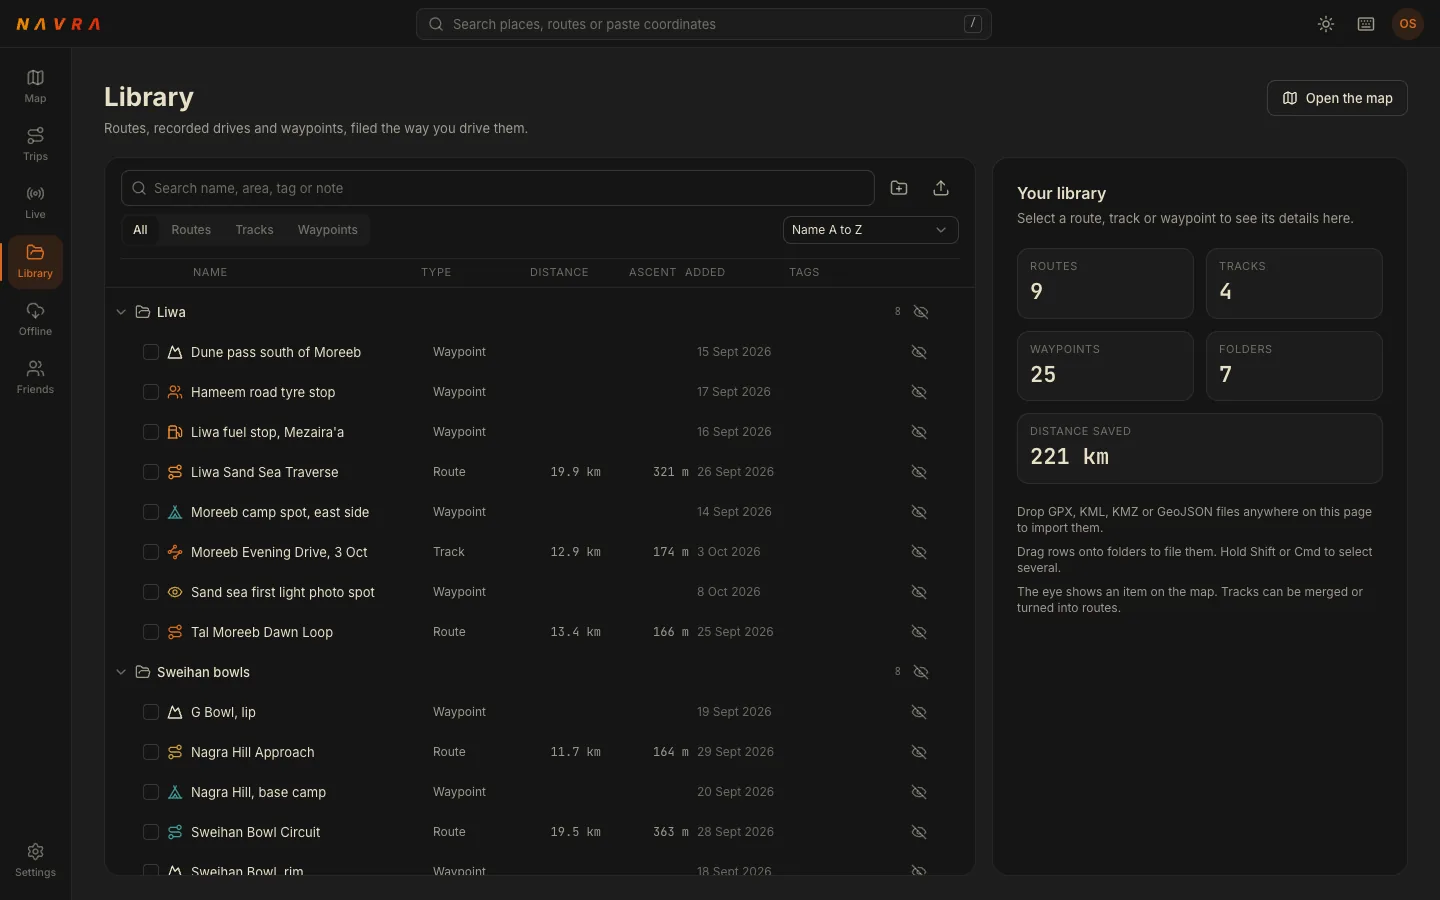1440x900 pixels.
Task: Collapse the Liwa folder chevron
Action: pyautogui.click(x=121, y=312)
